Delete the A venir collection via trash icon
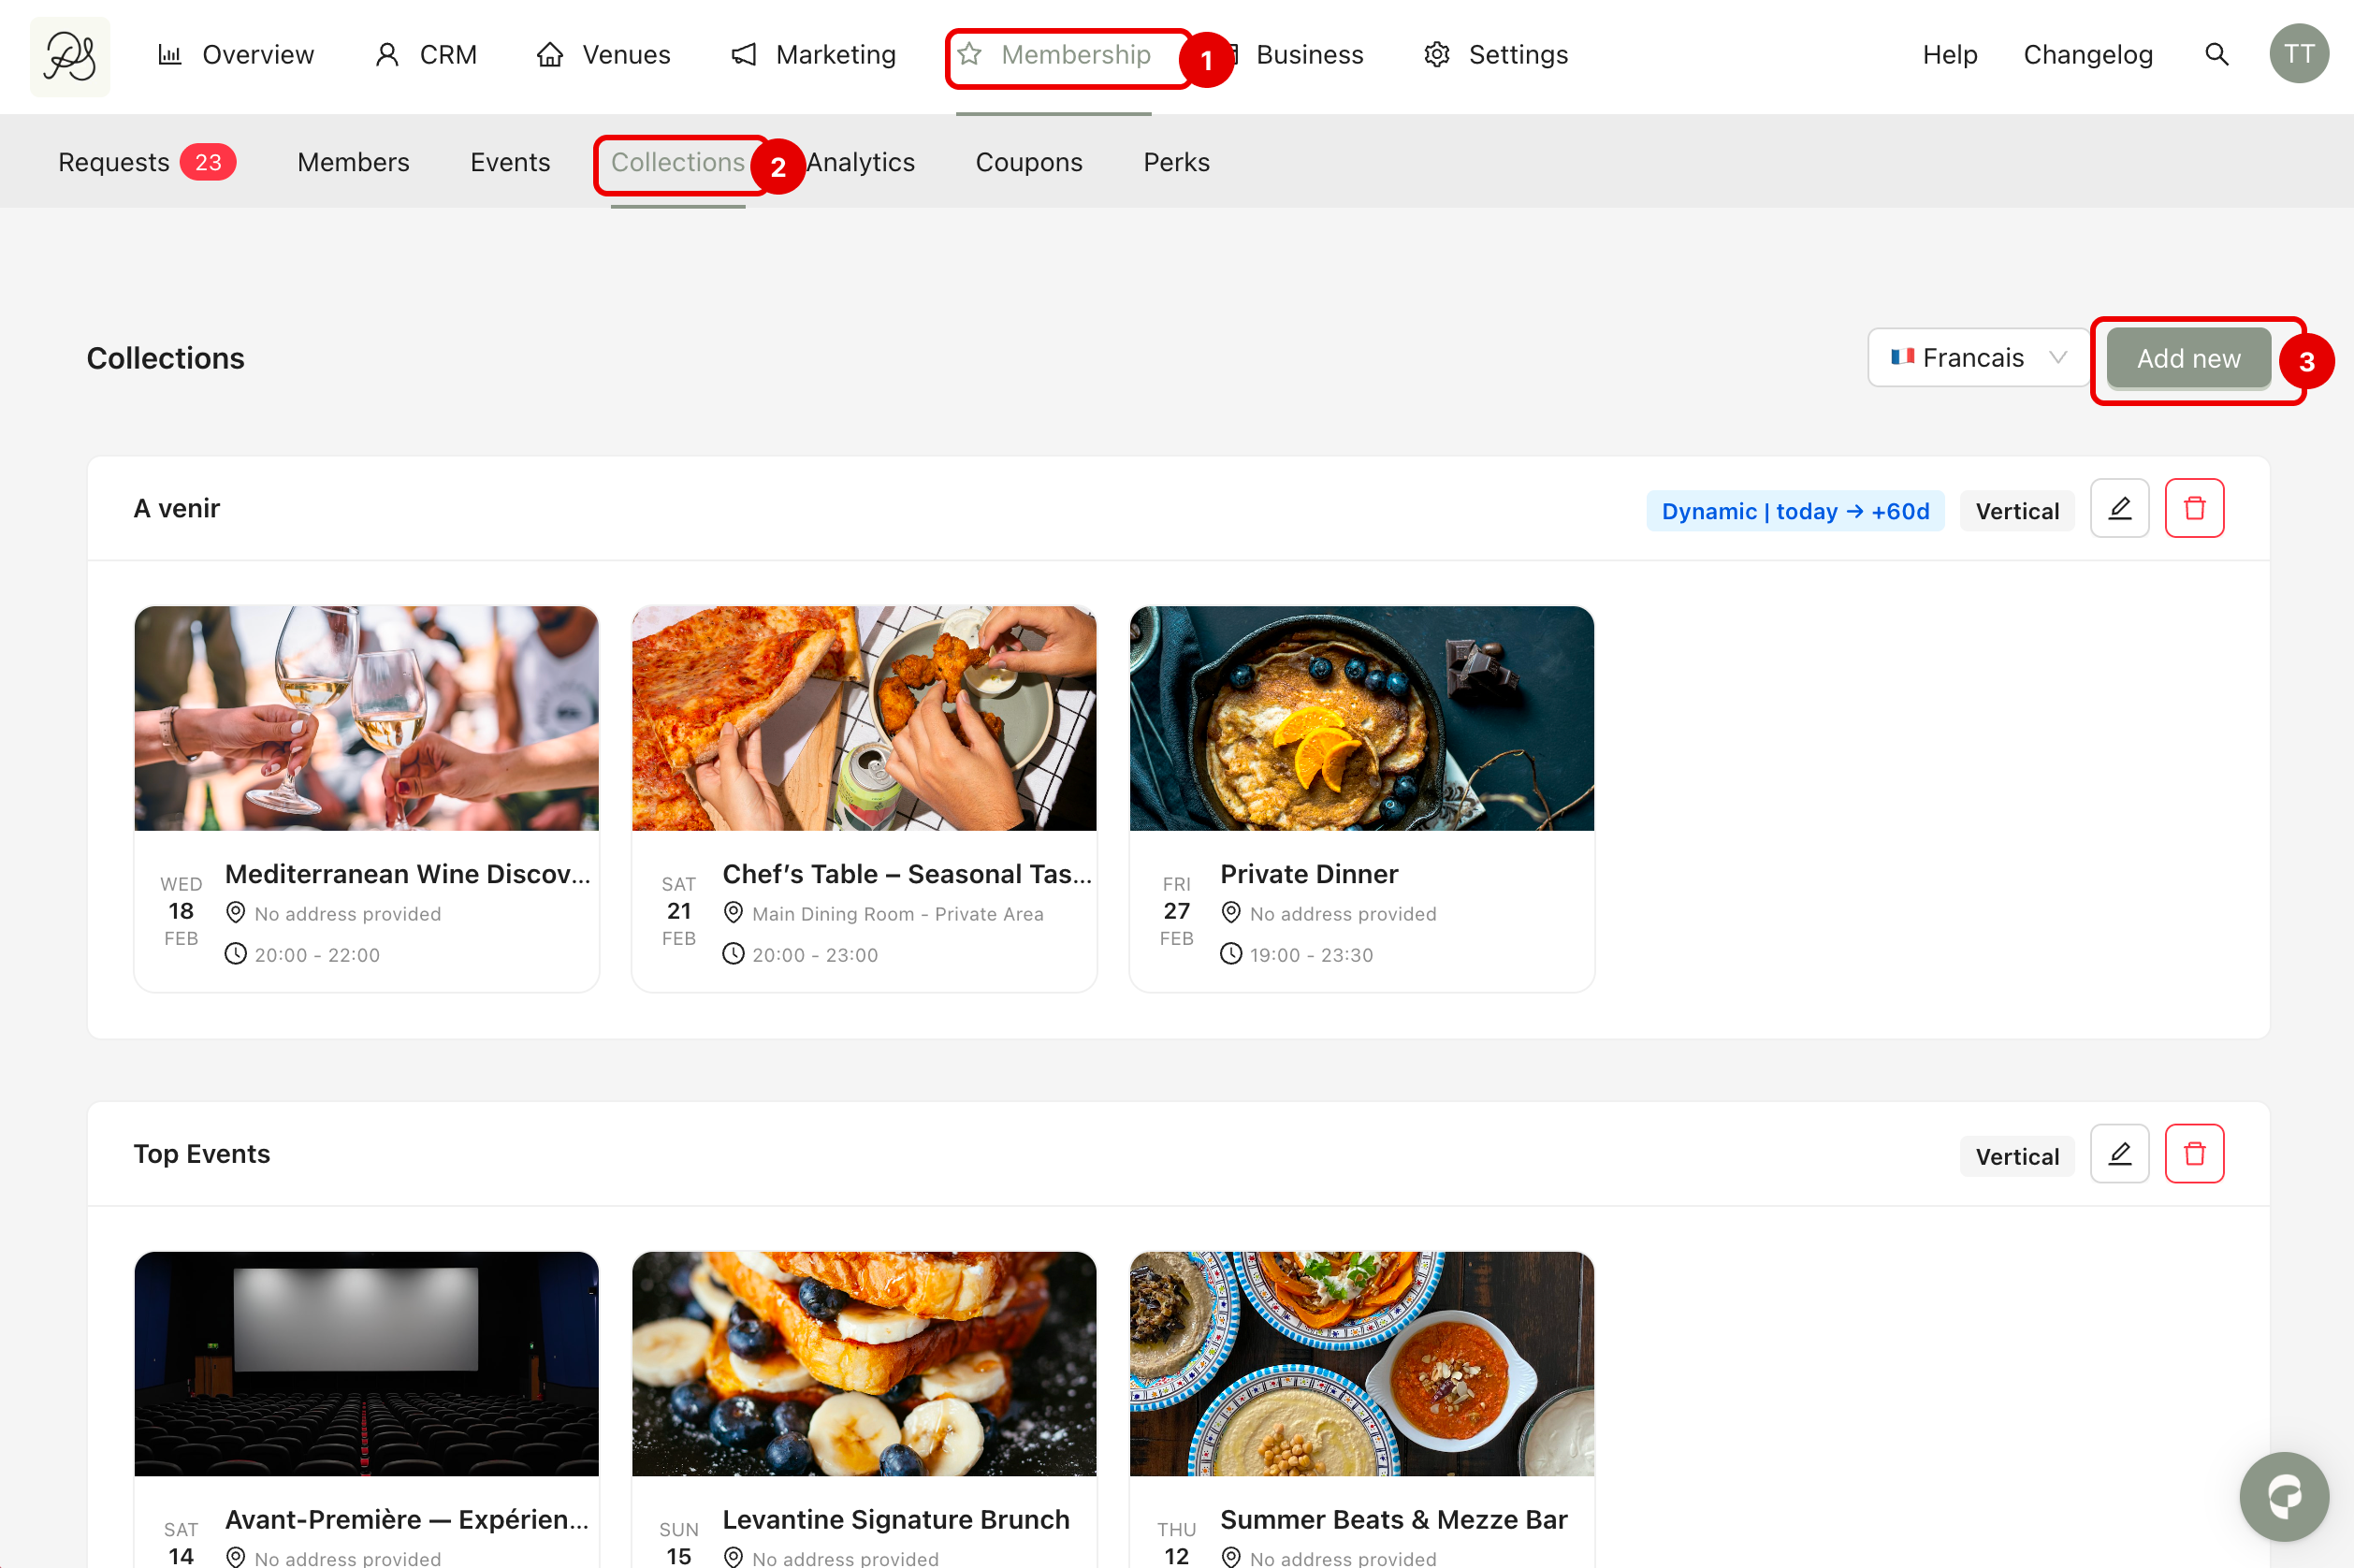 pyautogui.click(x=2193, y=509)
